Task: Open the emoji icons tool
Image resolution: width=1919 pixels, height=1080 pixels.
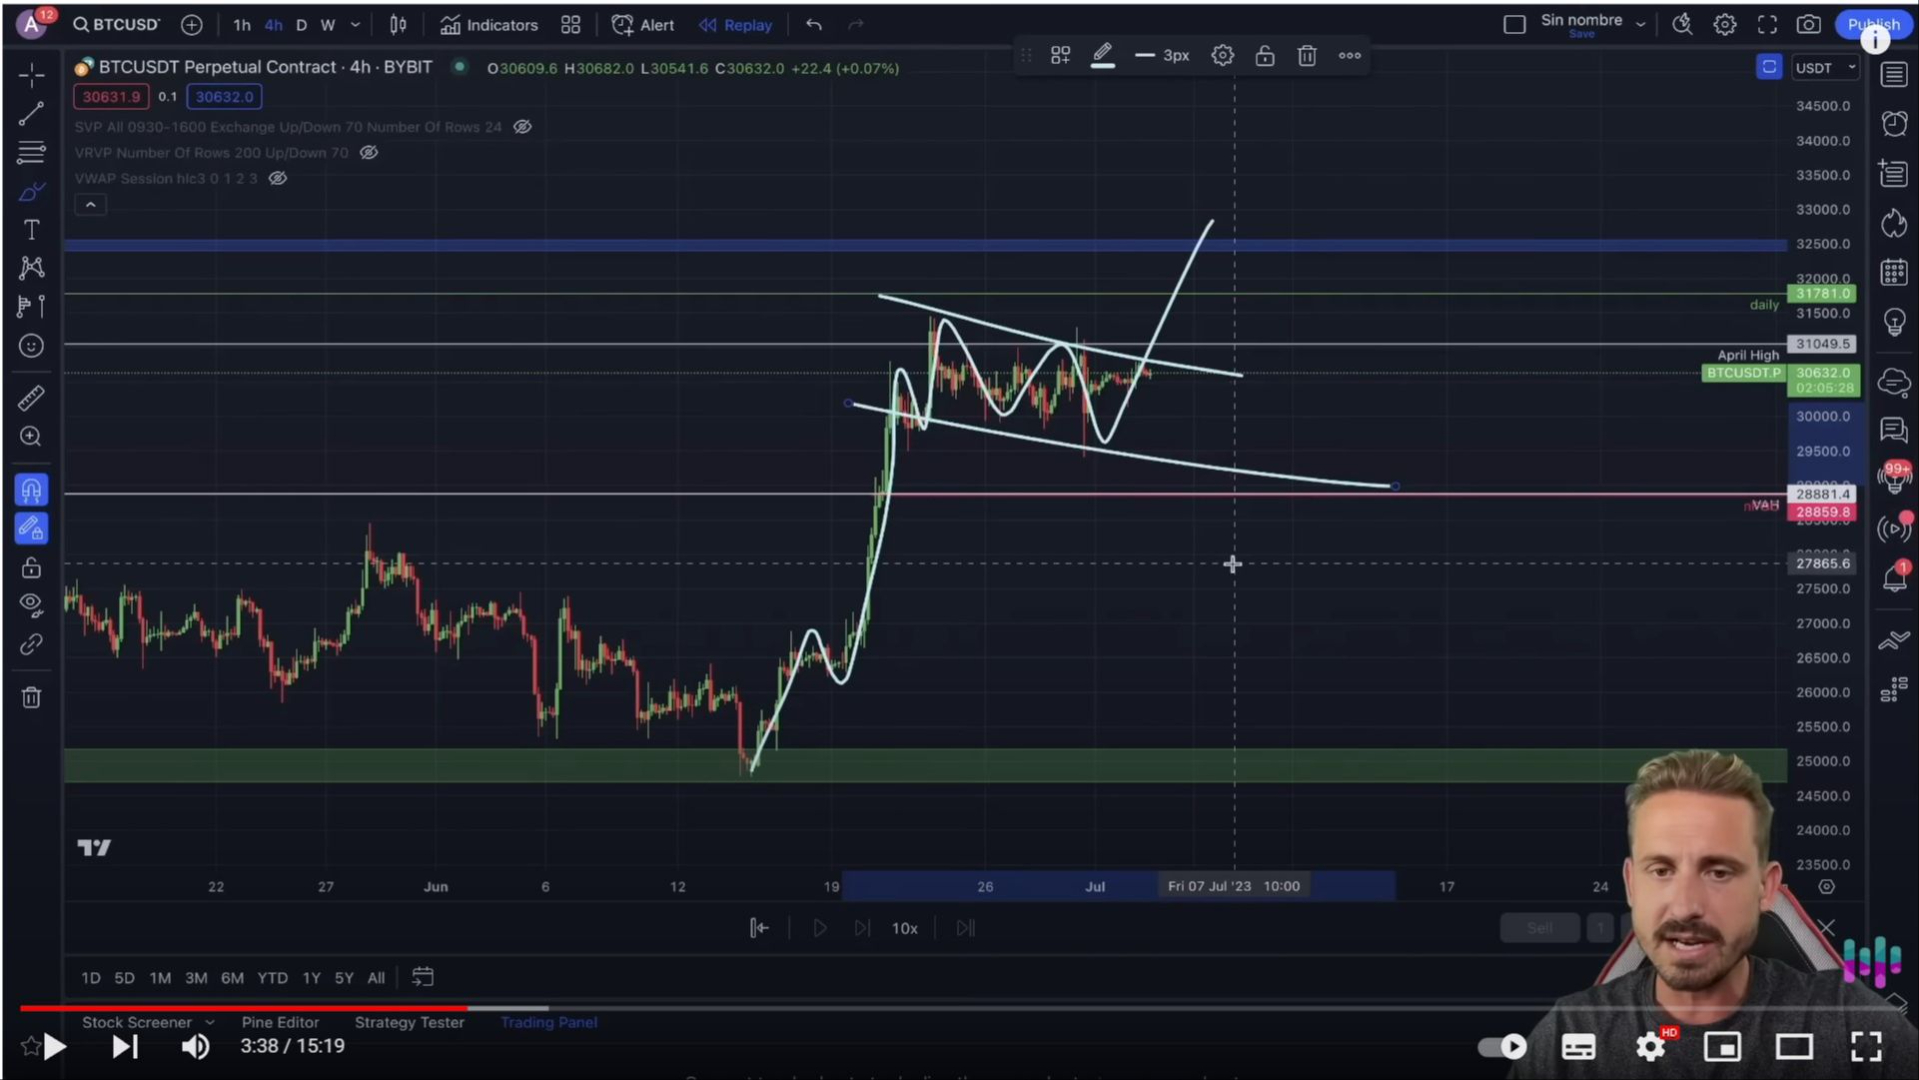Action: pos(31,346)
